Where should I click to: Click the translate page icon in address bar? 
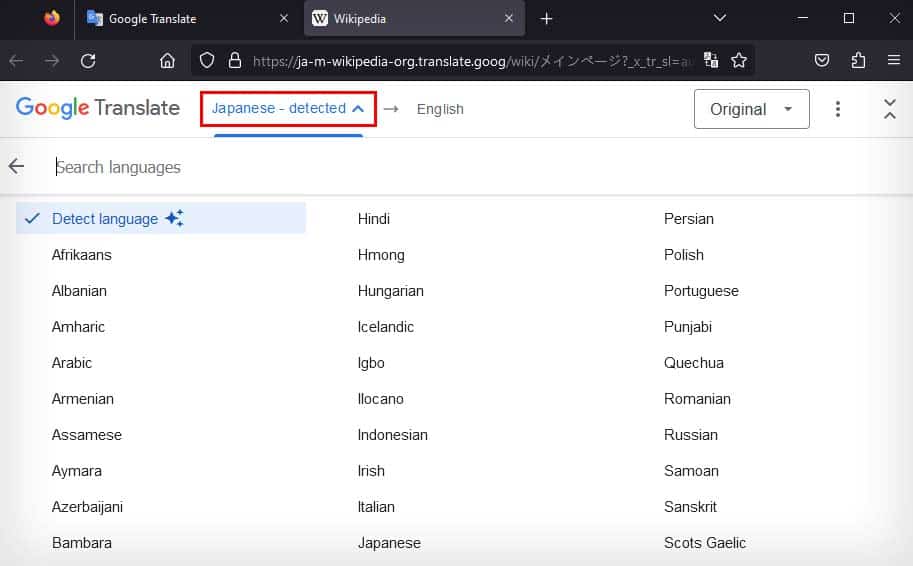[x=710, y=60]
